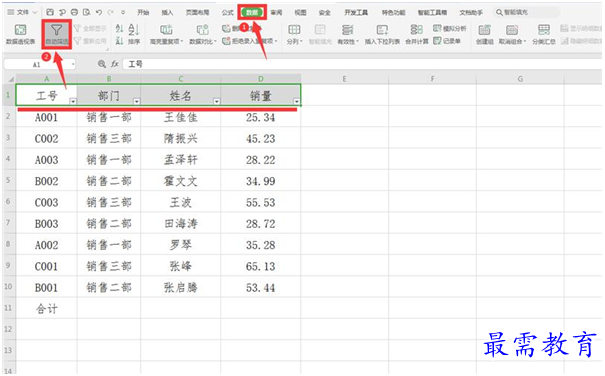The image size is (605, 376).
Task: Open the filter dropdown on 部门 header
Action: click(136, 101)
